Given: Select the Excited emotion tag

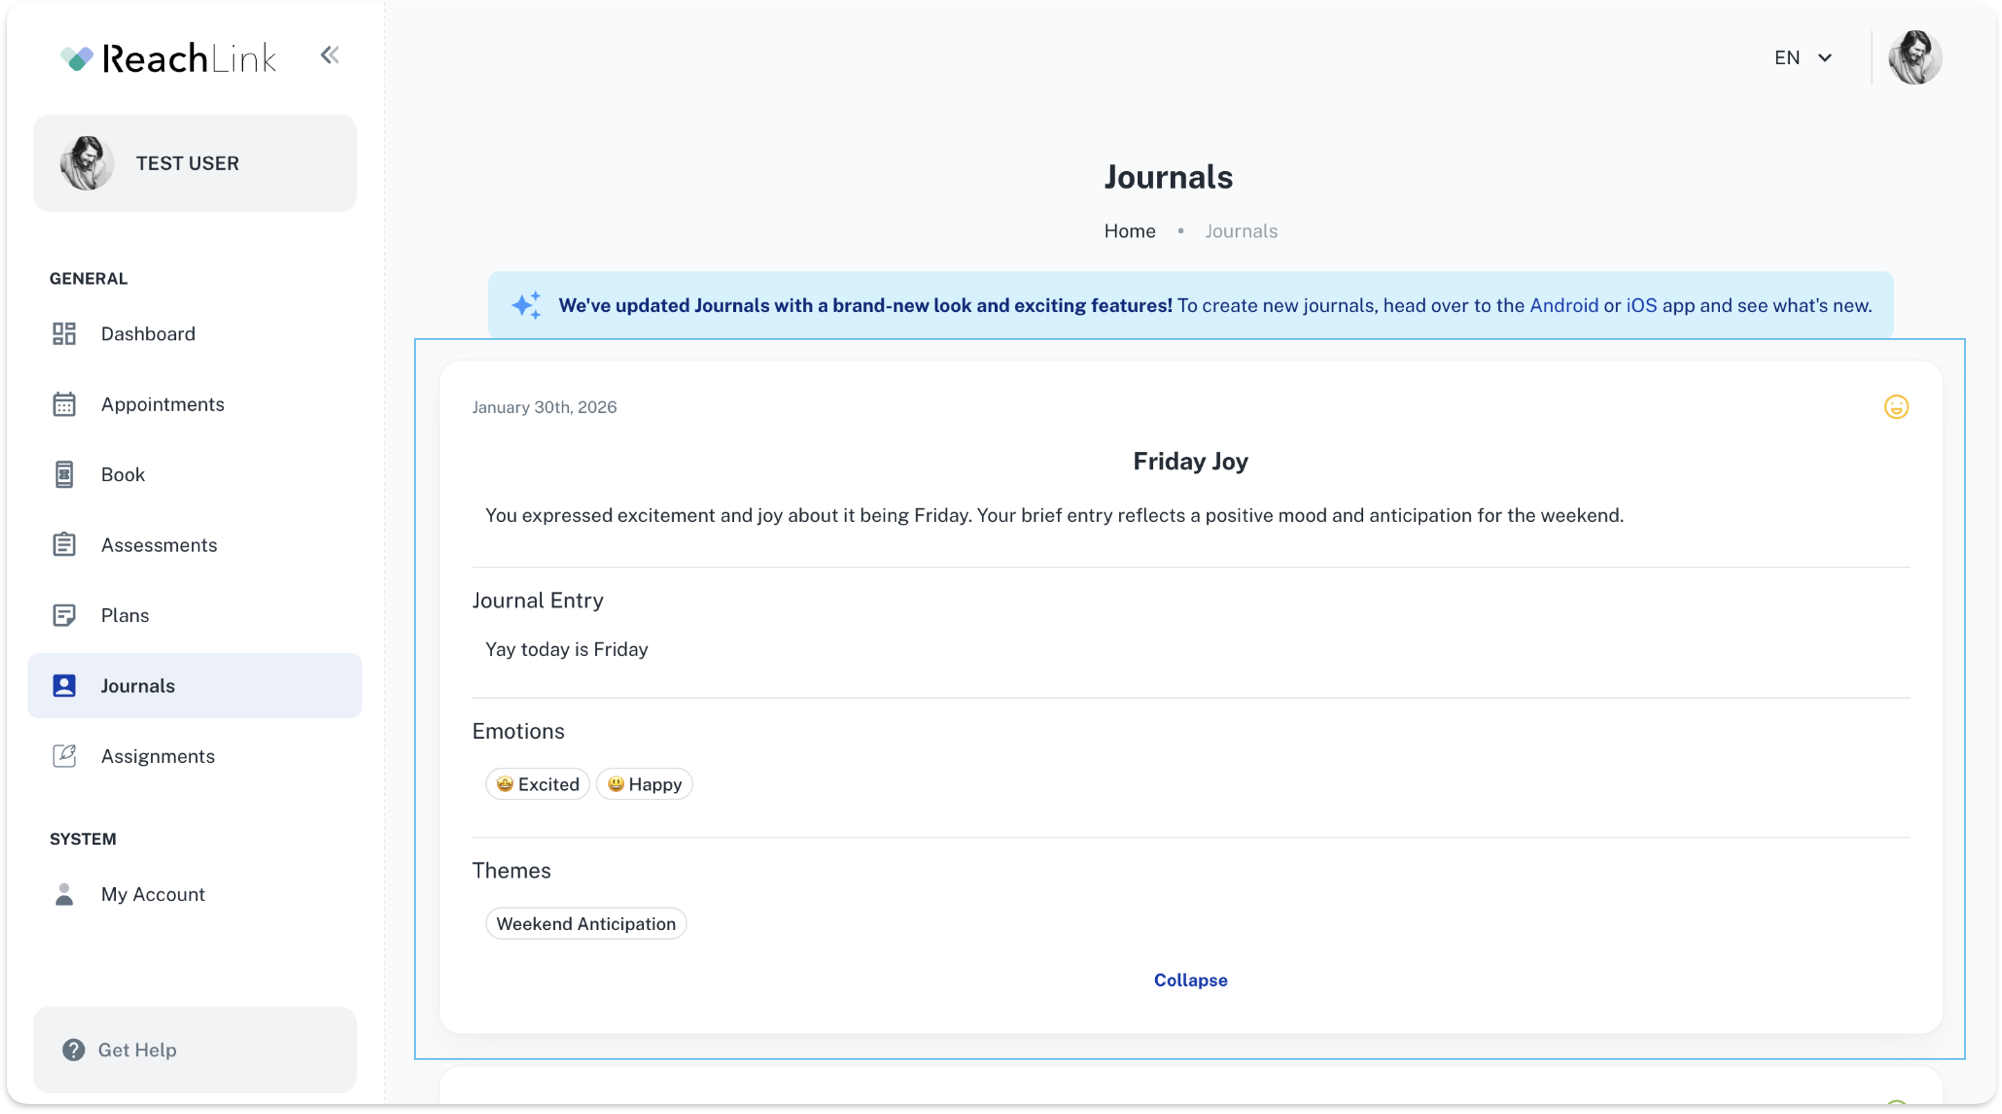Looking at the screenshot, I should [x=538, y=784].
